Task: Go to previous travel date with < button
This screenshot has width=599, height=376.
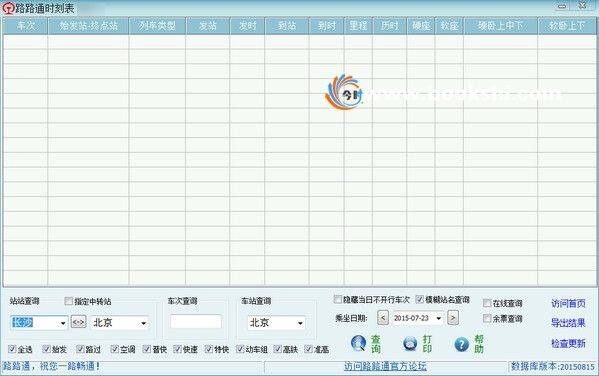Action: (383, 318)
